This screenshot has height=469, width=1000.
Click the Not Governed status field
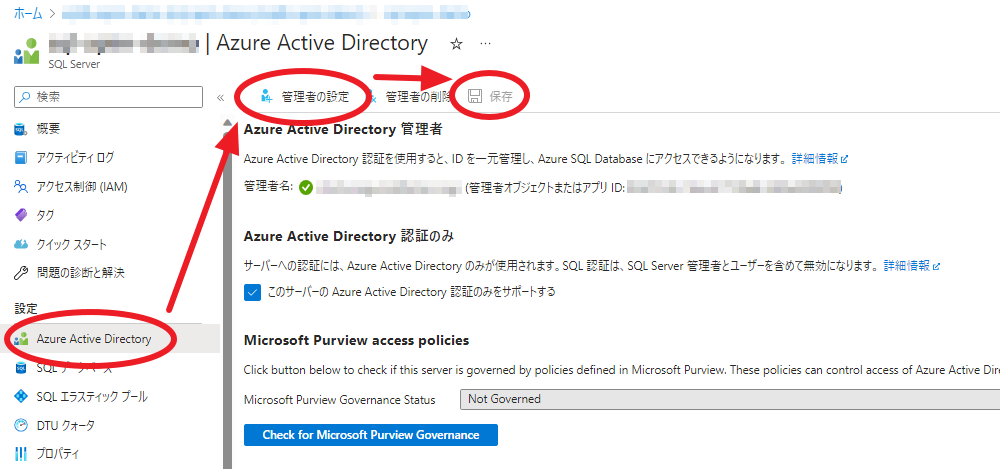(730, 399)
